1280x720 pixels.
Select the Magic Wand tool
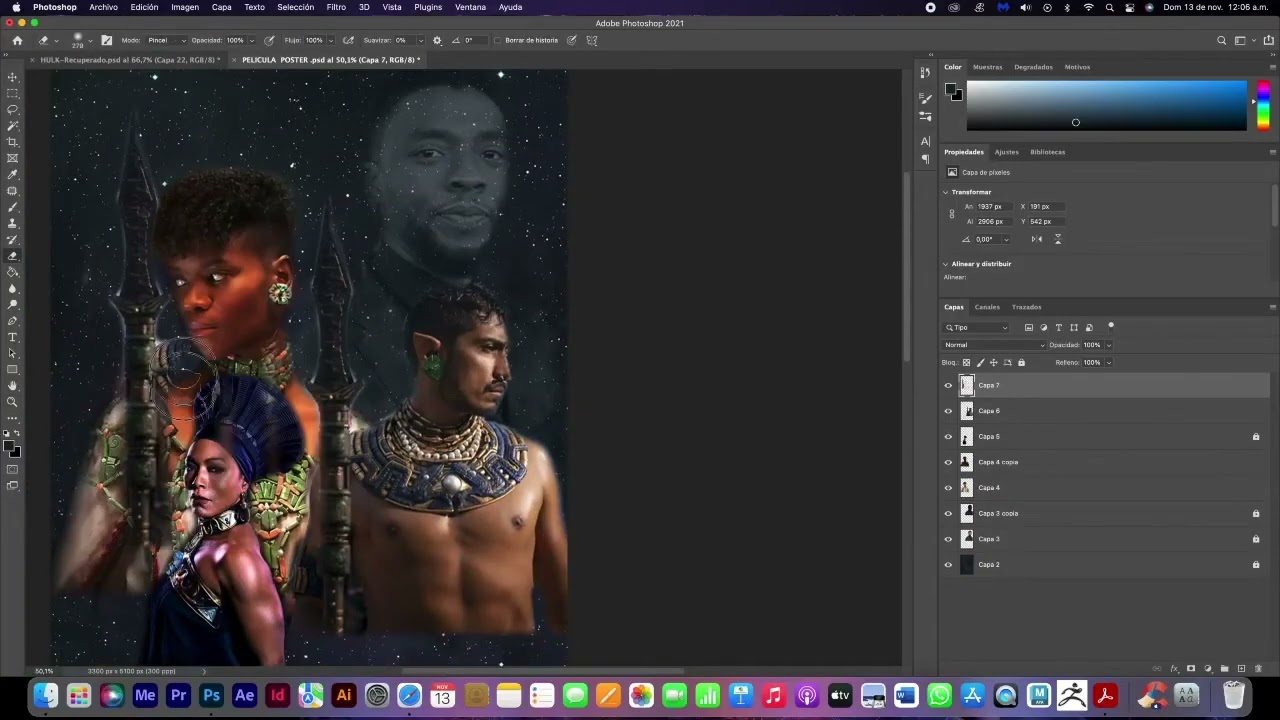13,126
